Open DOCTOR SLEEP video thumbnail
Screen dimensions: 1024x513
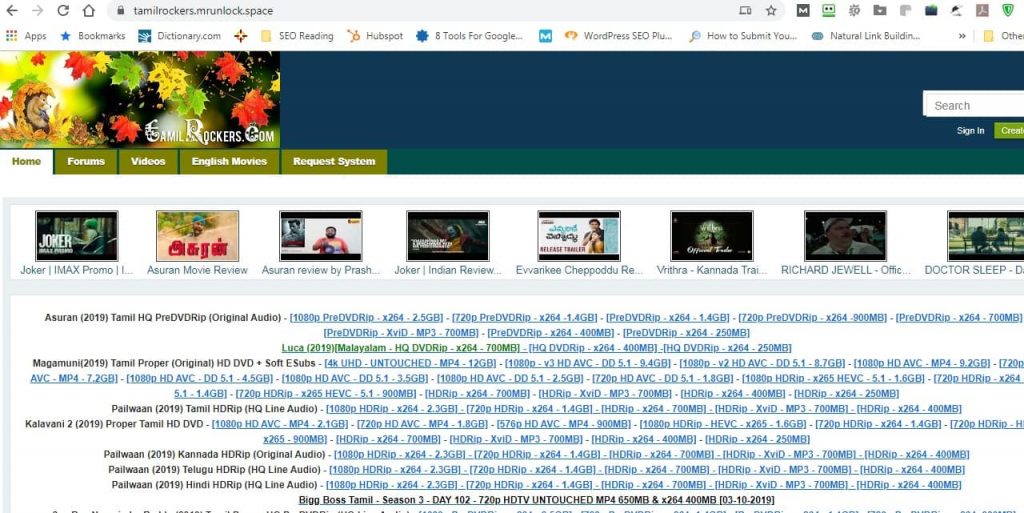click(985, 236)
